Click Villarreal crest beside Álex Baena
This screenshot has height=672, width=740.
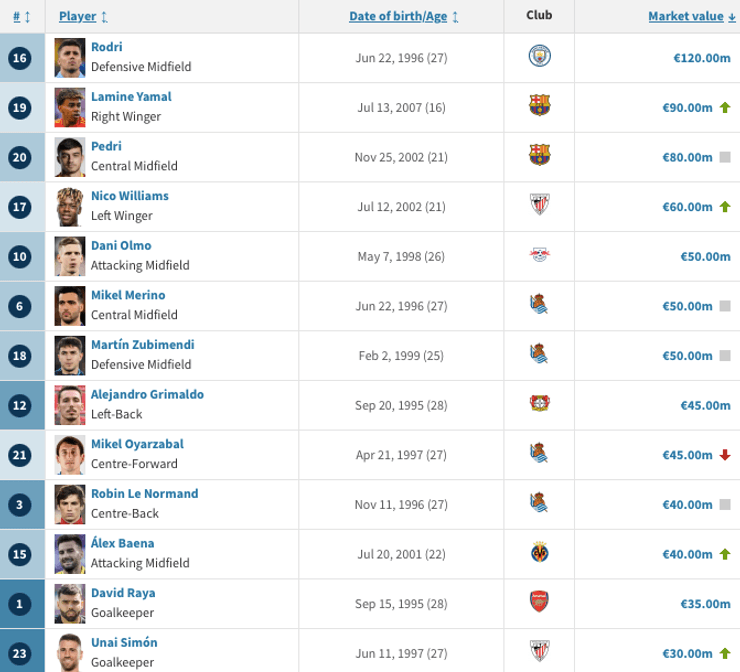(x=539, y=554)
